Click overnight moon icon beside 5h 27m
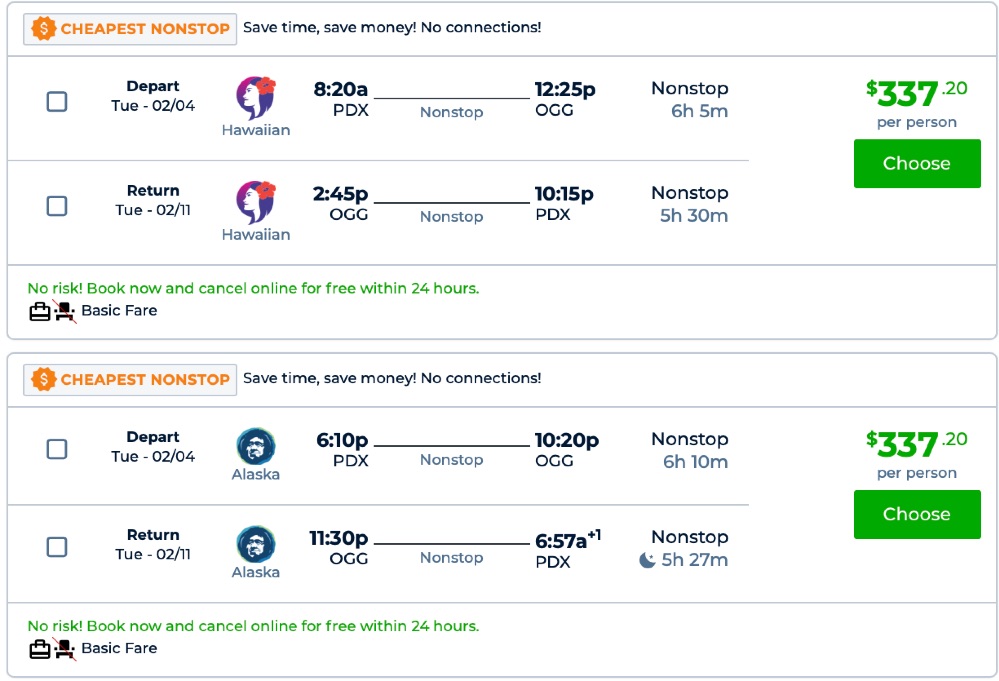Image resolution: width=999 pixels, height=681 pixels. [648, 560]
